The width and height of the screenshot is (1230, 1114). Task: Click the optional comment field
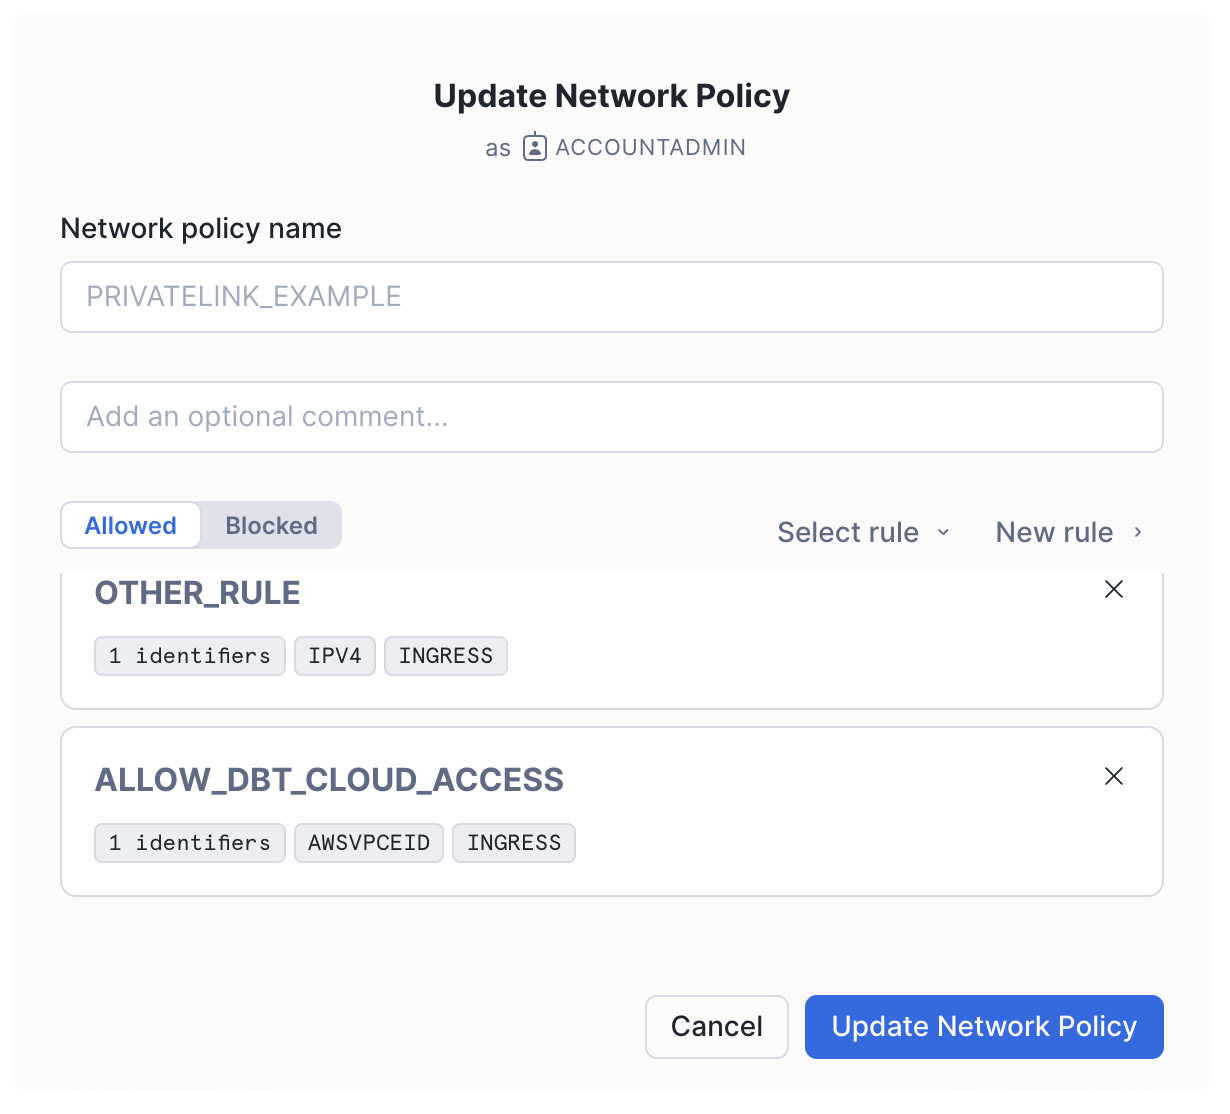612,417
